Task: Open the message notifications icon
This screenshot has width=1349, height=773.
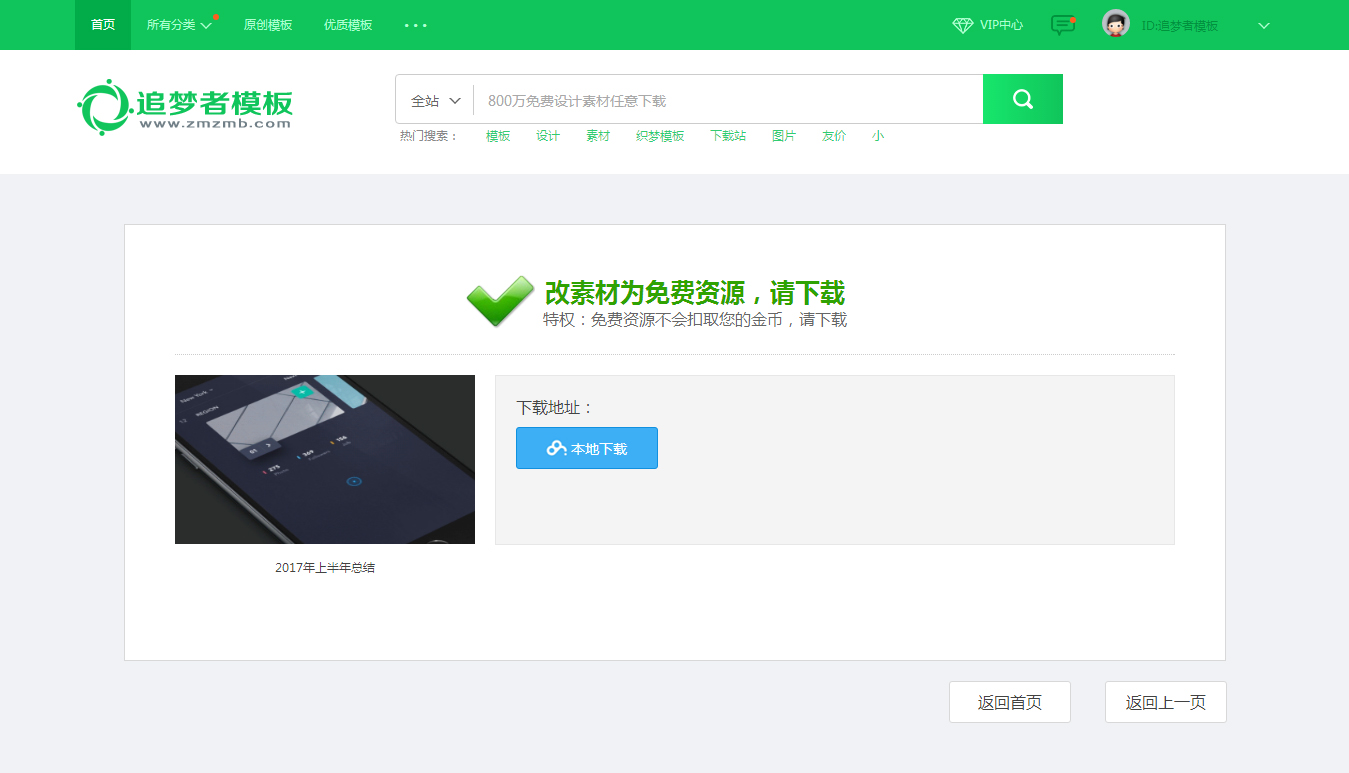Action: click(x=1062, y=25)
